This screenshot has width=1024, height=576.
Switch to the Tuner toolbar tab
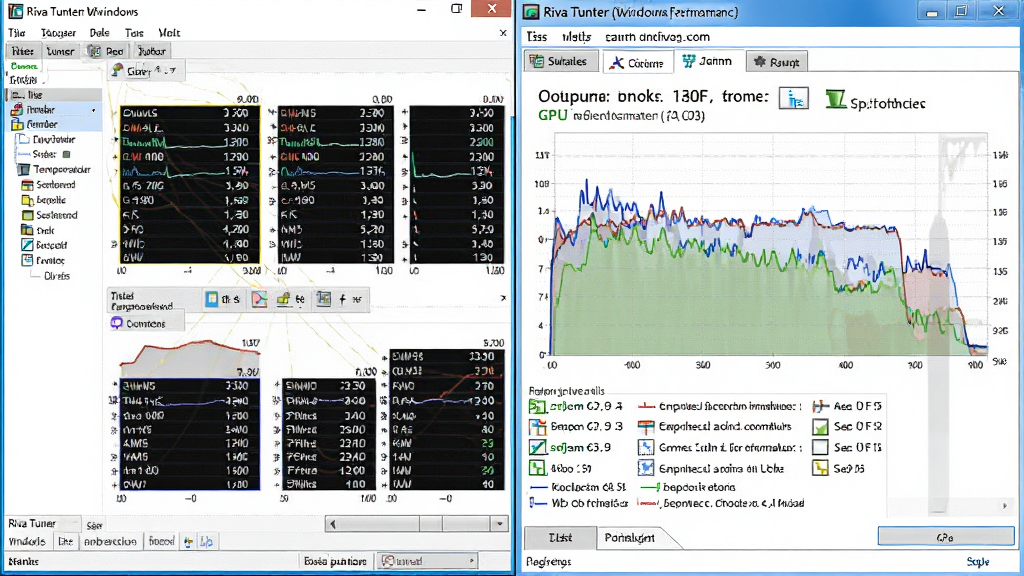click(60, 51)
